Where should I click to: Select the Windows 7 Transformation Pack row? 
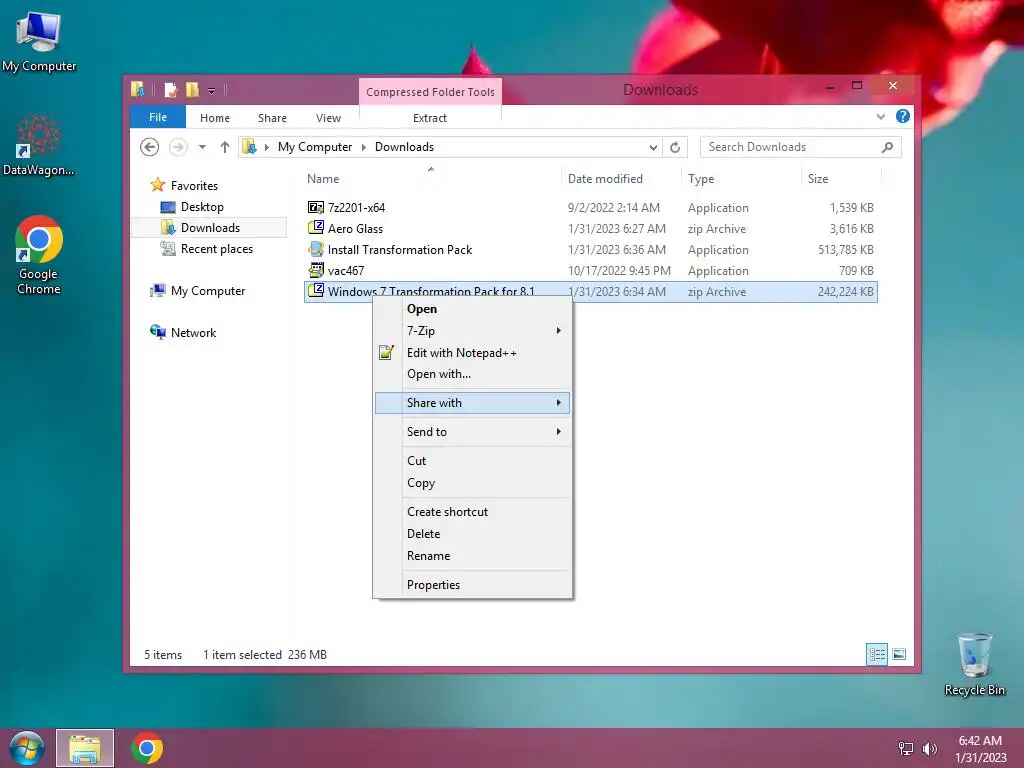click(x=591, y=291)
